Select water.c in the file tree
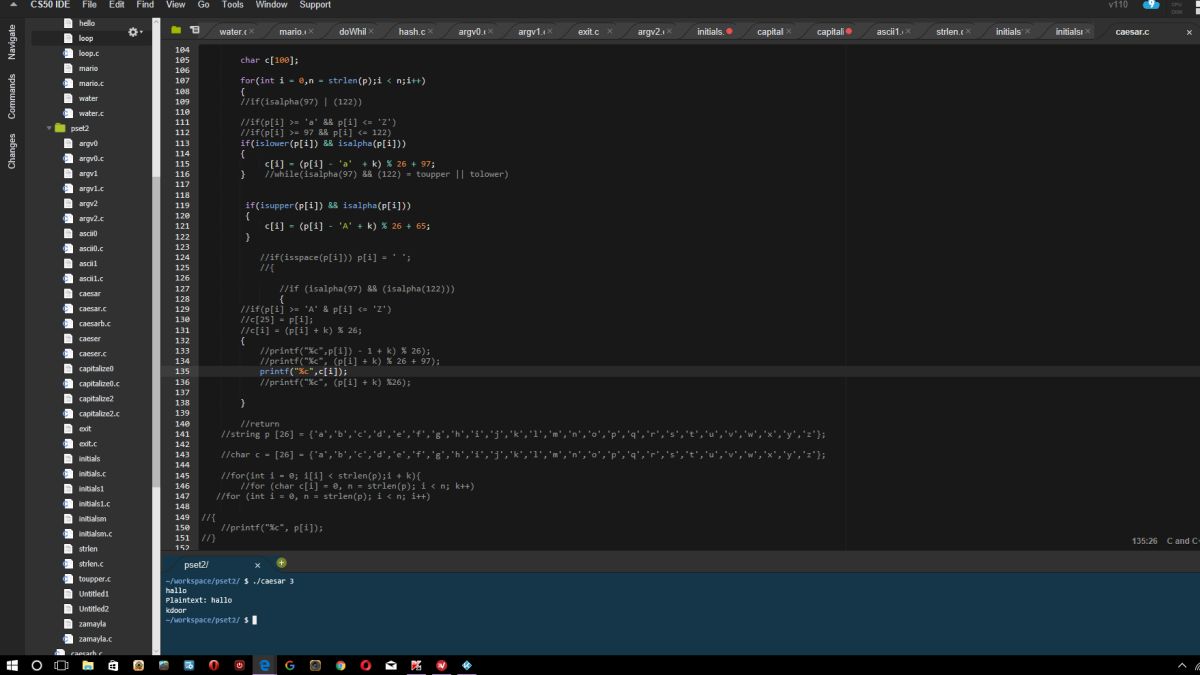Viewport: 1200px width, 675px height. [x=91, y=113]
